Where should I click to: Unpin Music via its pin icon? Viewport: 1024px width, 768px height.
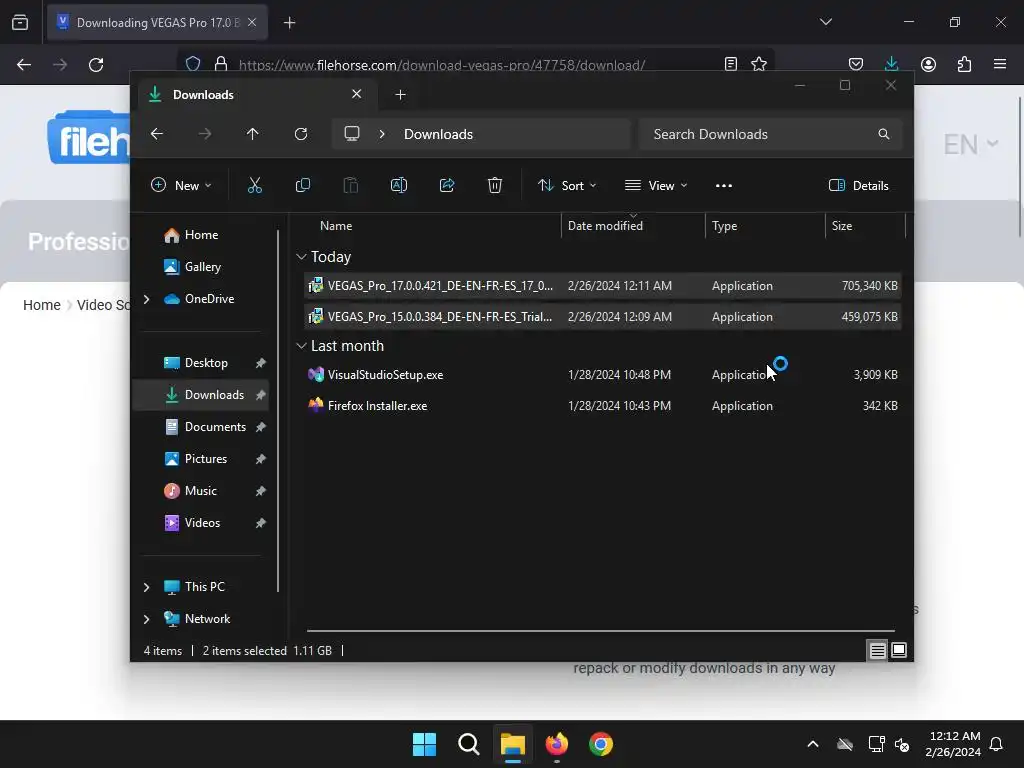261,491
